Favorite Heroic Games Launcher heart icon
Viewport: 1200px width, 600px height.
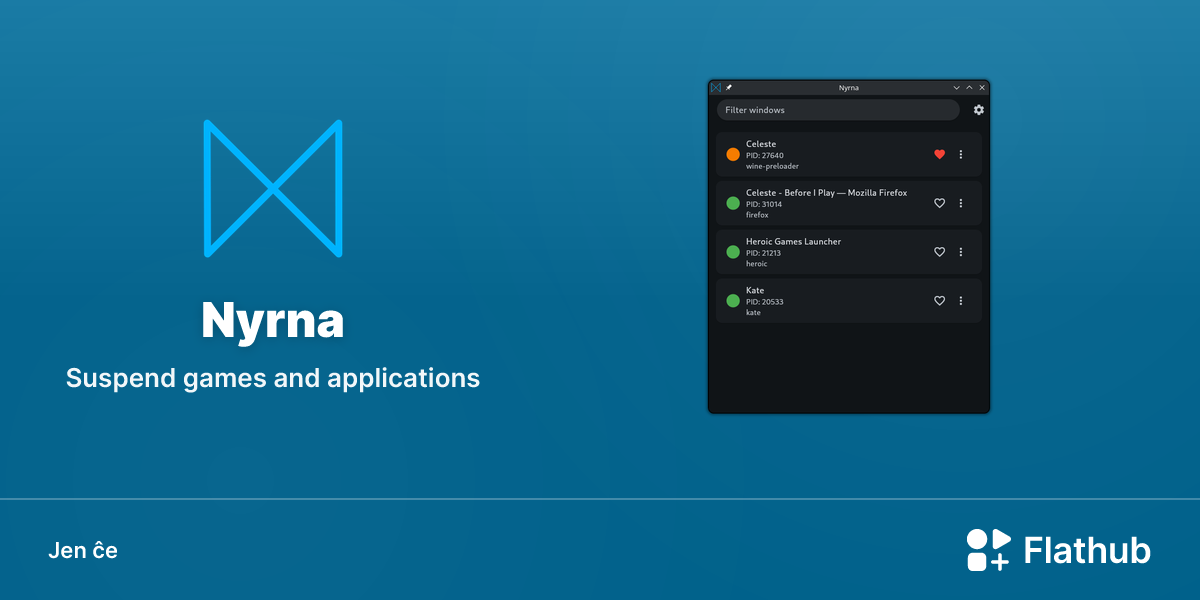[939, 252]
